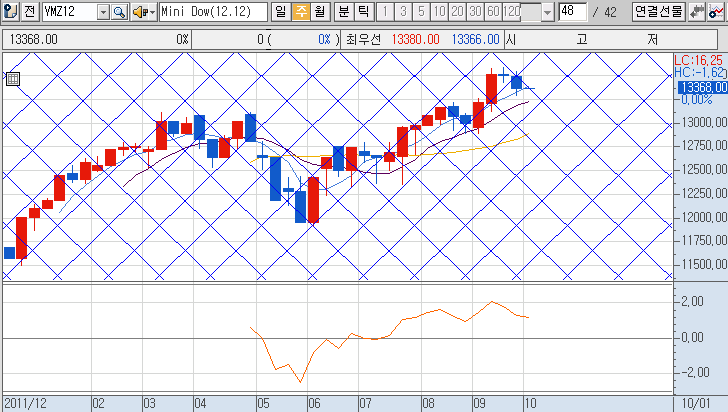Select the minute (분) chart type

343,12
